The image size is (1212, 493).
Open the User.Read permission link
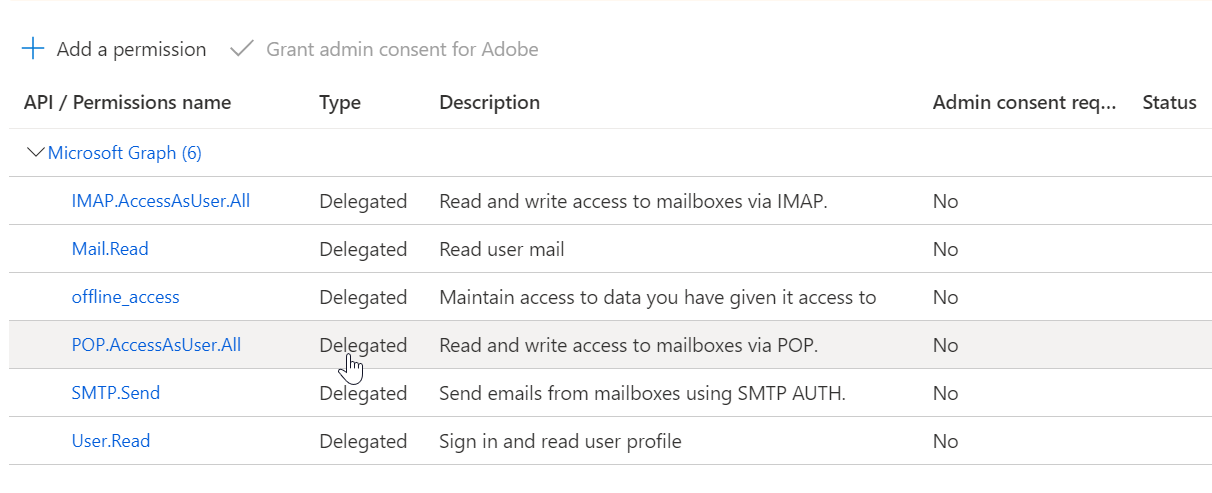point(111,441)
